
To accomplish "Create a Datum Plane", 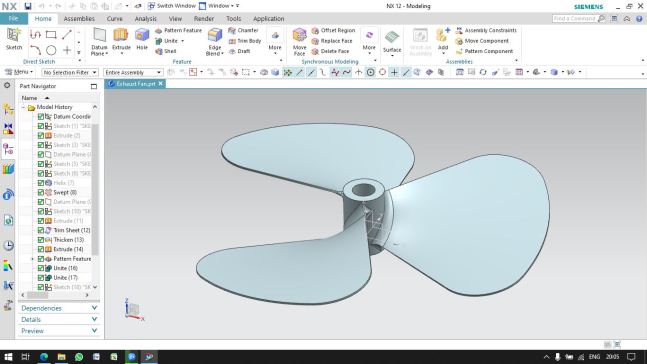I will point(99,42).
